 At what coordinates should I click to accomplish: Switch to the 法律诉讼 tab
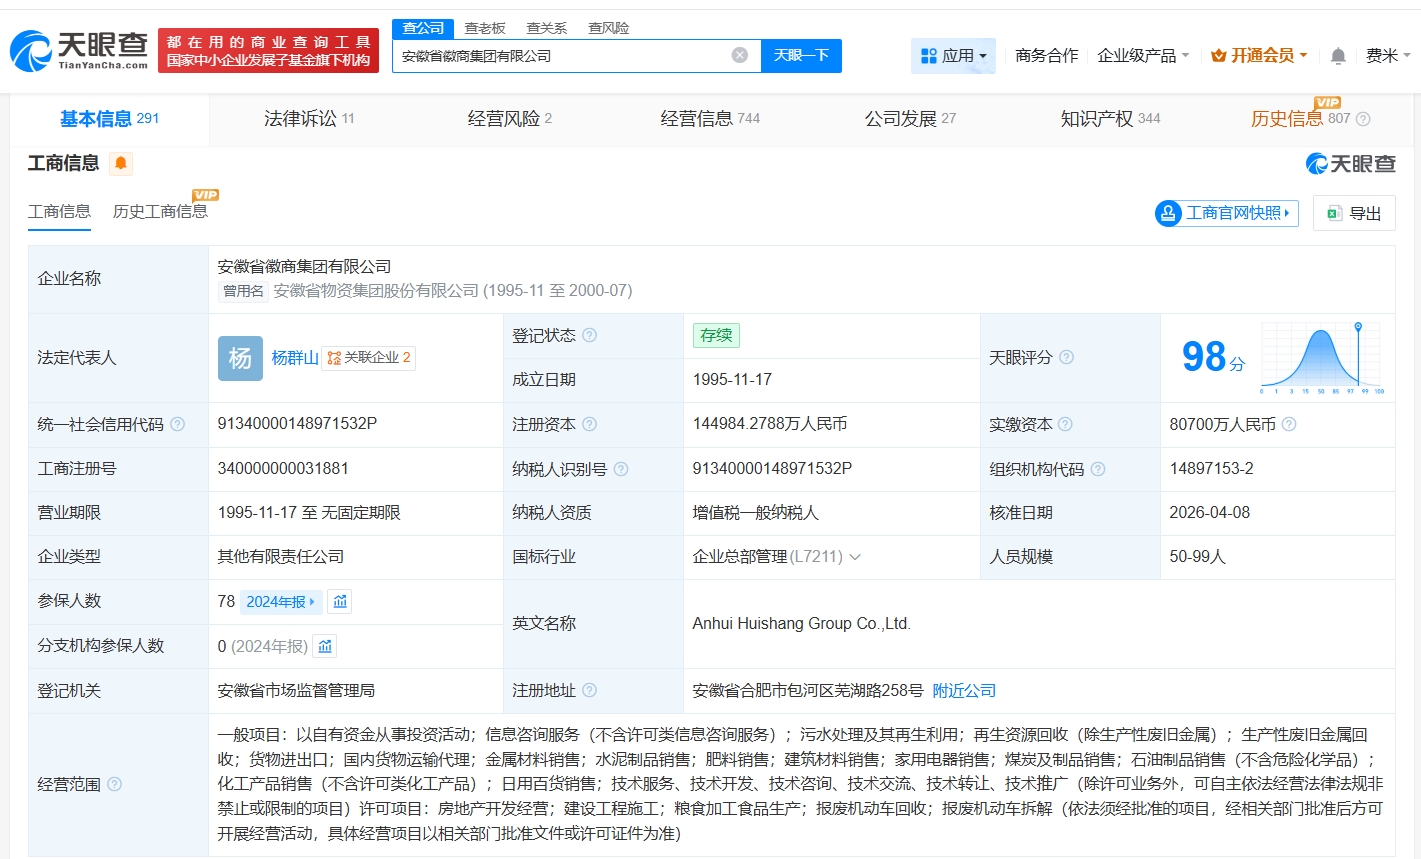pos(308,119)
